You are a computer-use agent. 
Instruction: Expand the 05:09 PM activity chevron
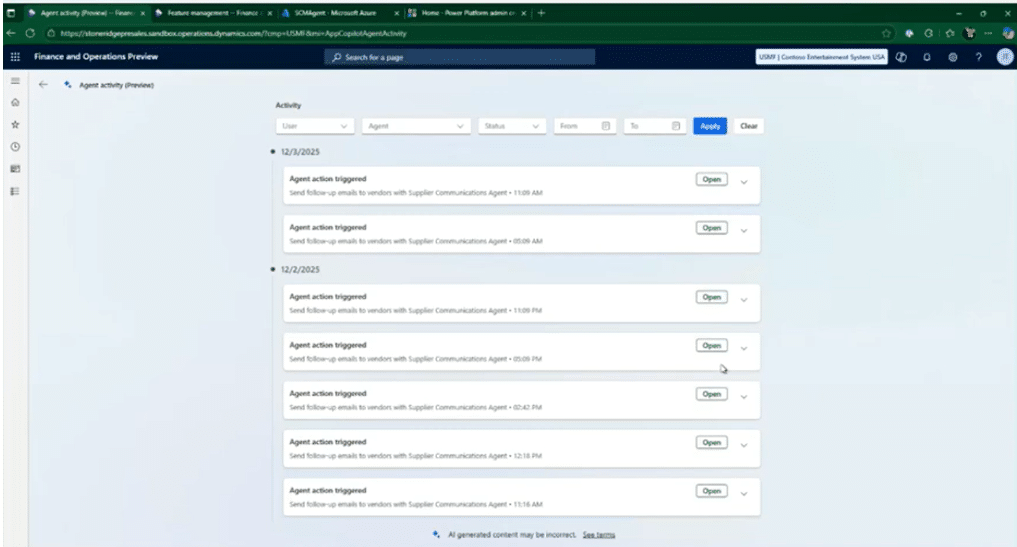coord(744,349)
